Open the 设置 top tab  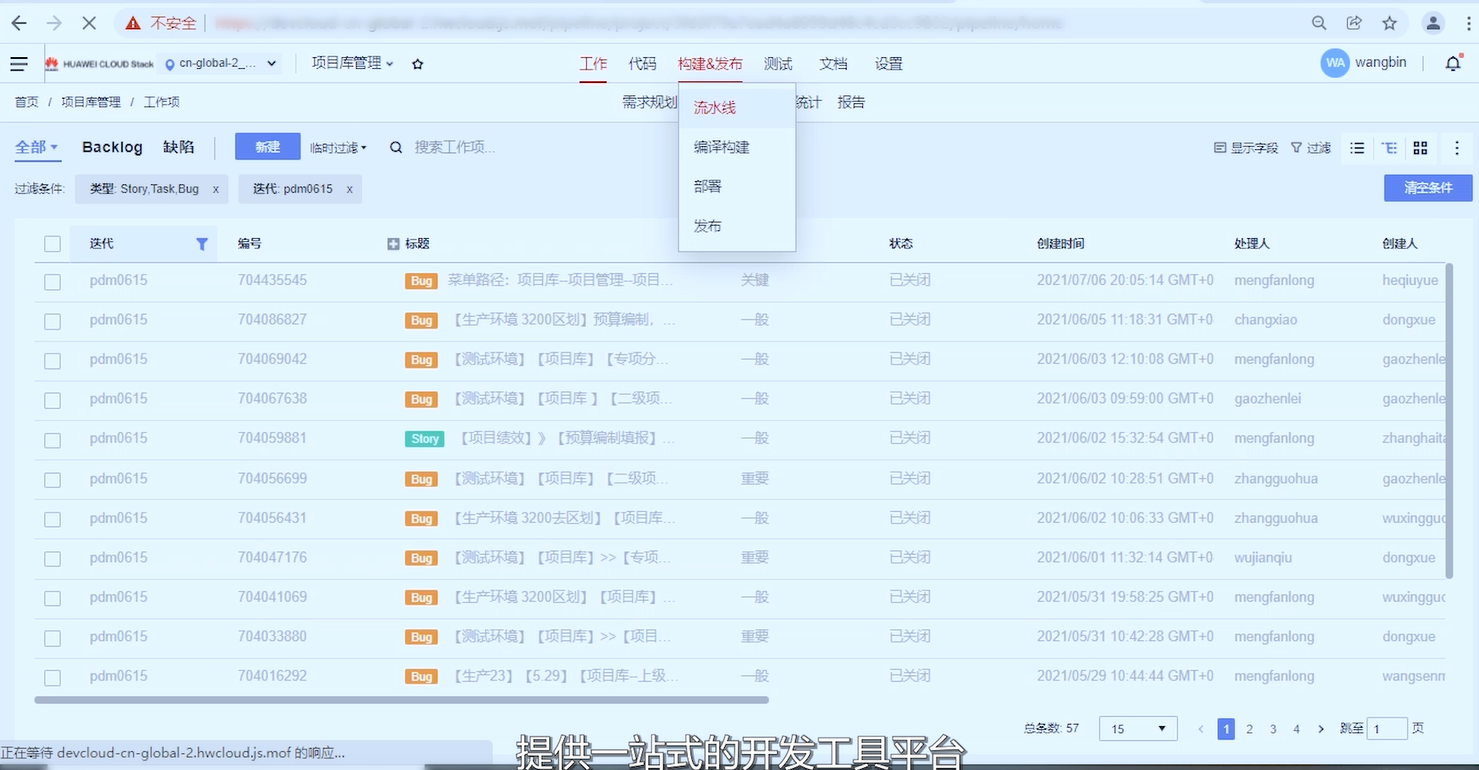click(889, 63)
